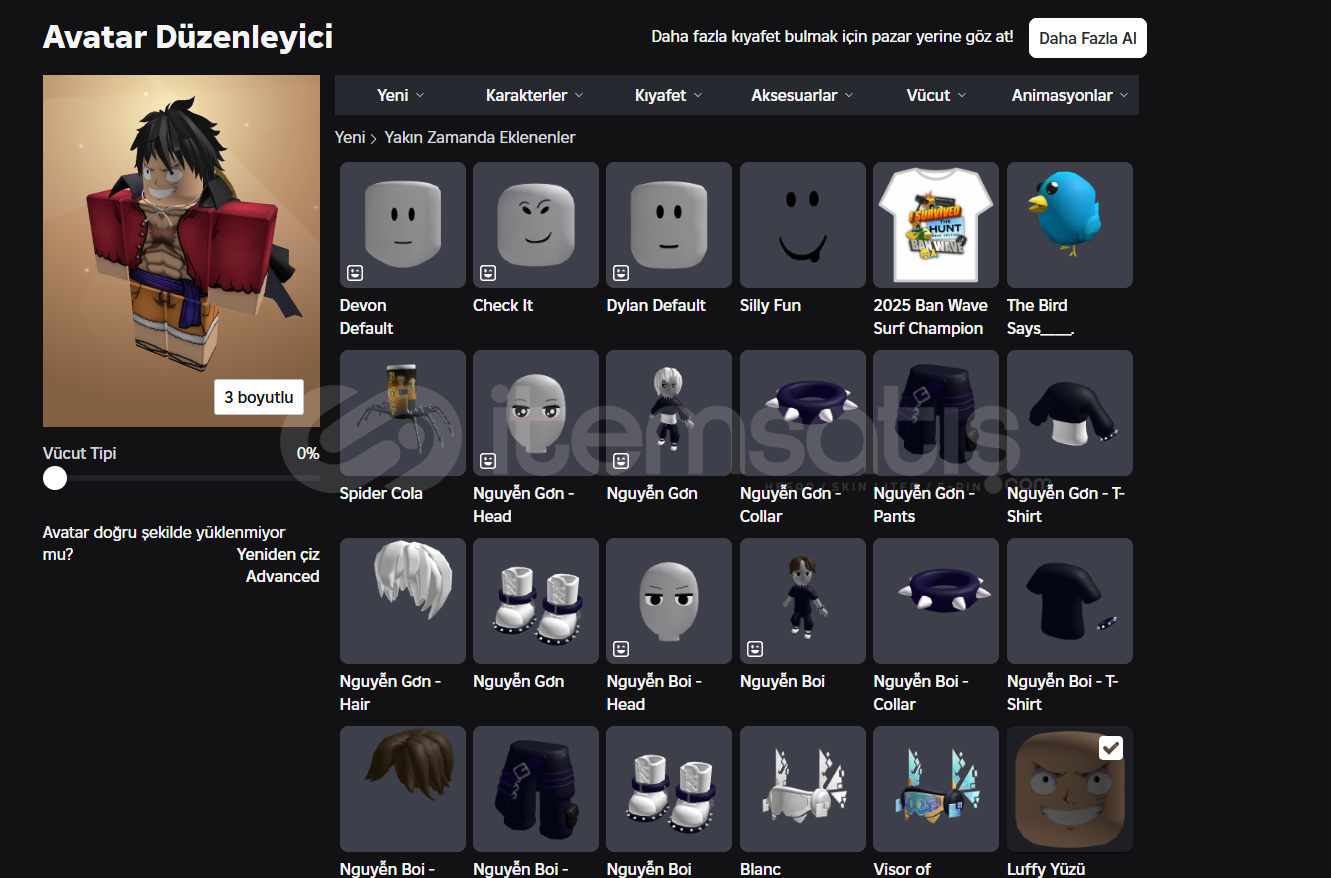Click the Check It item name
1331x878 pixels.
(x=503, y=305)
